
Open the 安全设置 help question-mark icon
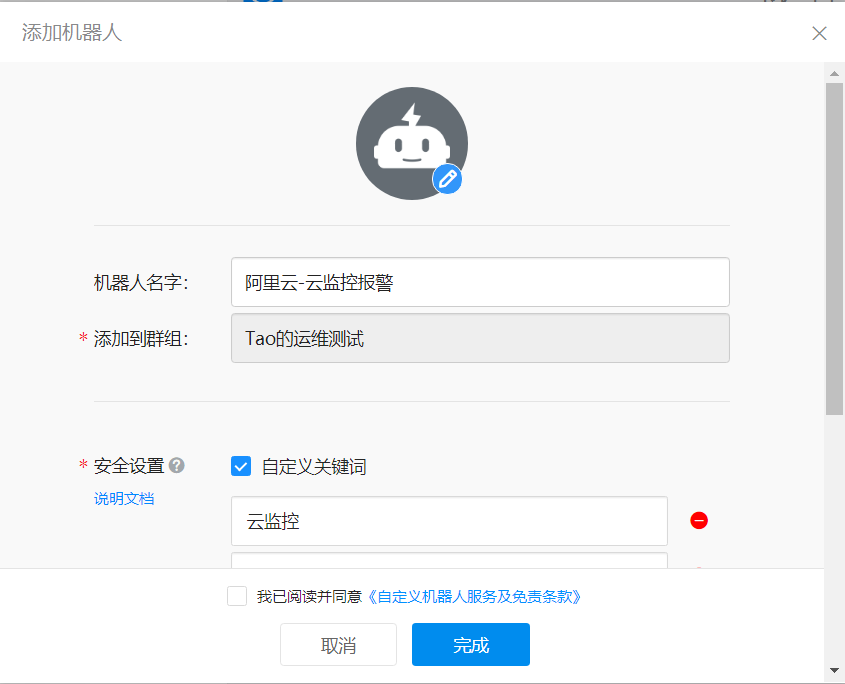[x=177, y=465]
